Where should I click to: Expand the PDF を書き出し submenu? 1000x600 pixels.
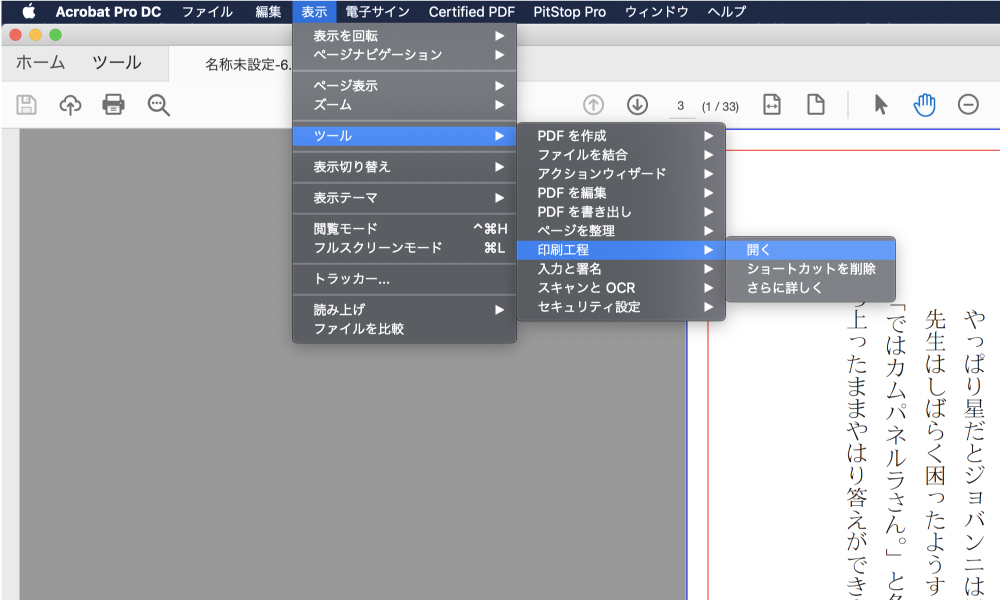click(621, 212)
